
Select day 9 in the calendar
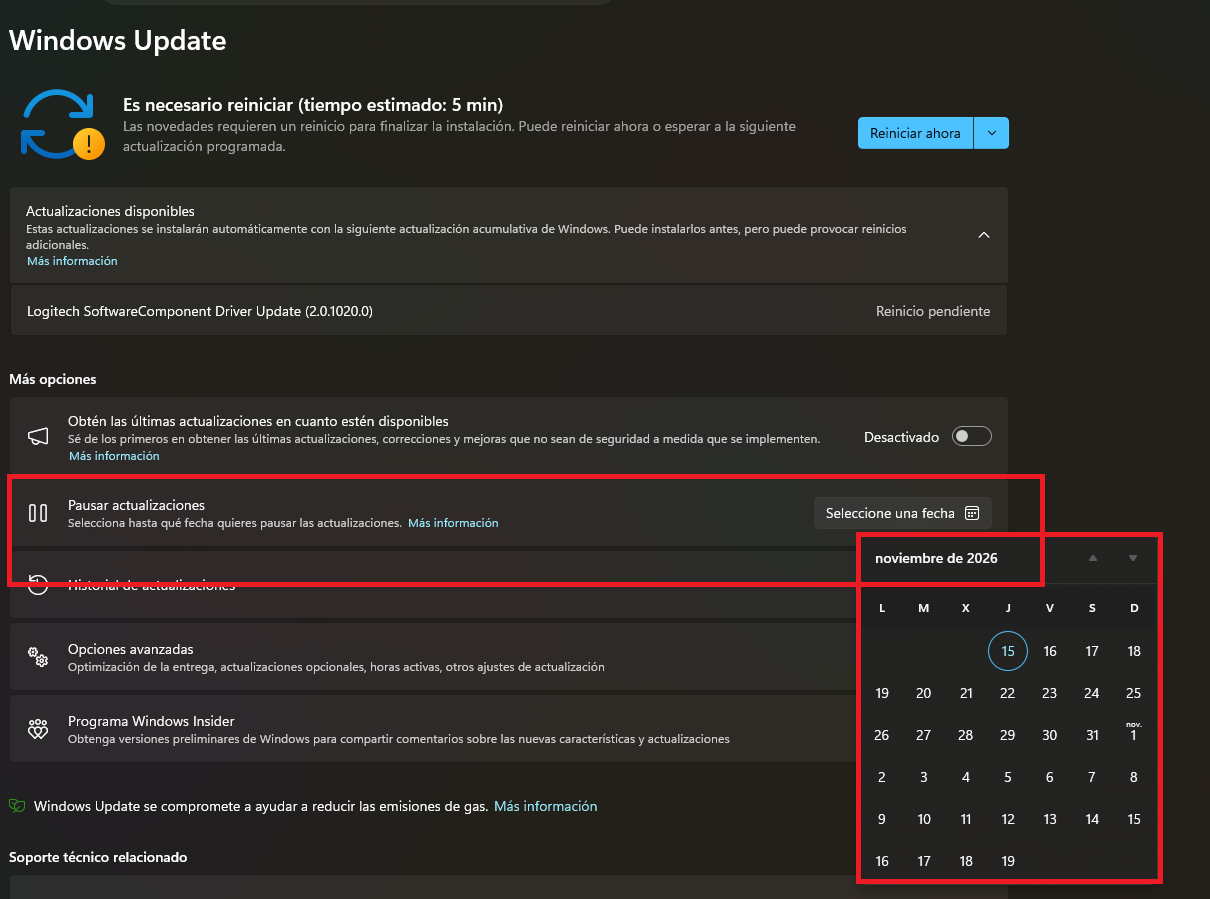click(882, 819)
